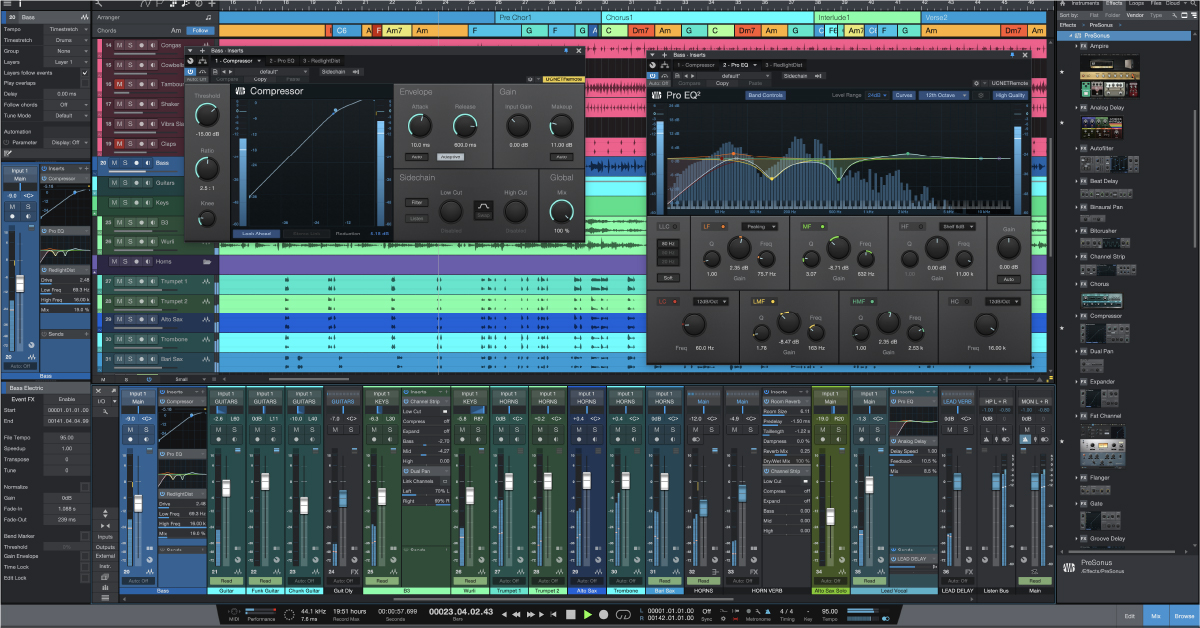Click the Compressor Mix knob
The image size is (1200, 628).
(561, 210)
